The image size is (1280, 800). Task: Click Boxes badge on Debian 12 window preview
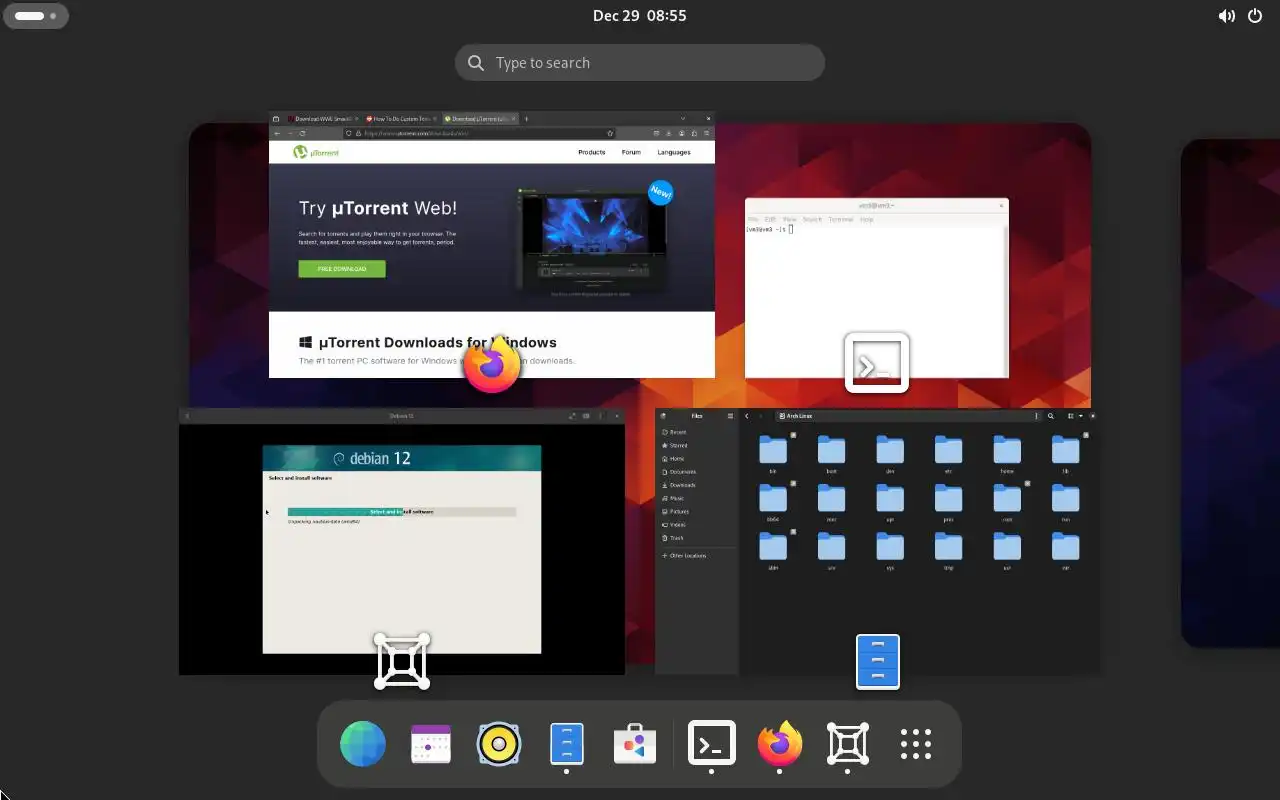pos(402,661)
